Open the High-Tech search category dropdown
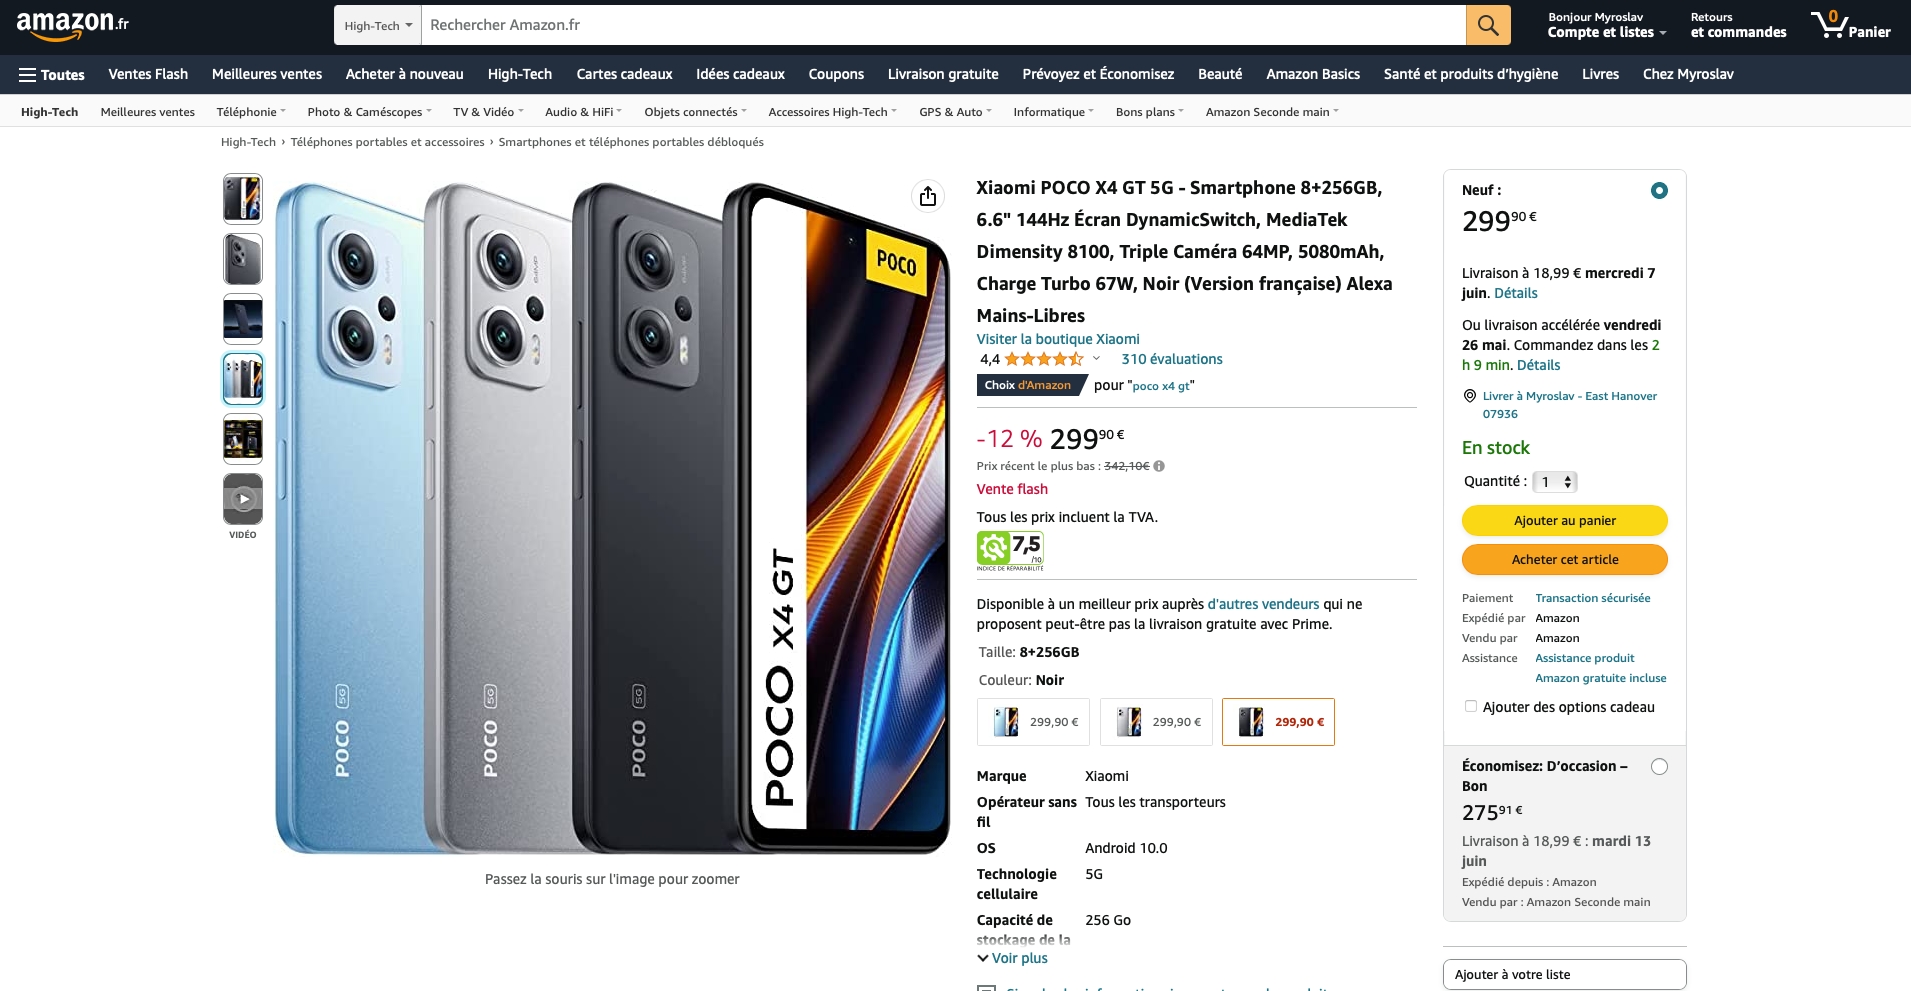The image size is (1911, 991). (x=378, y=26)
